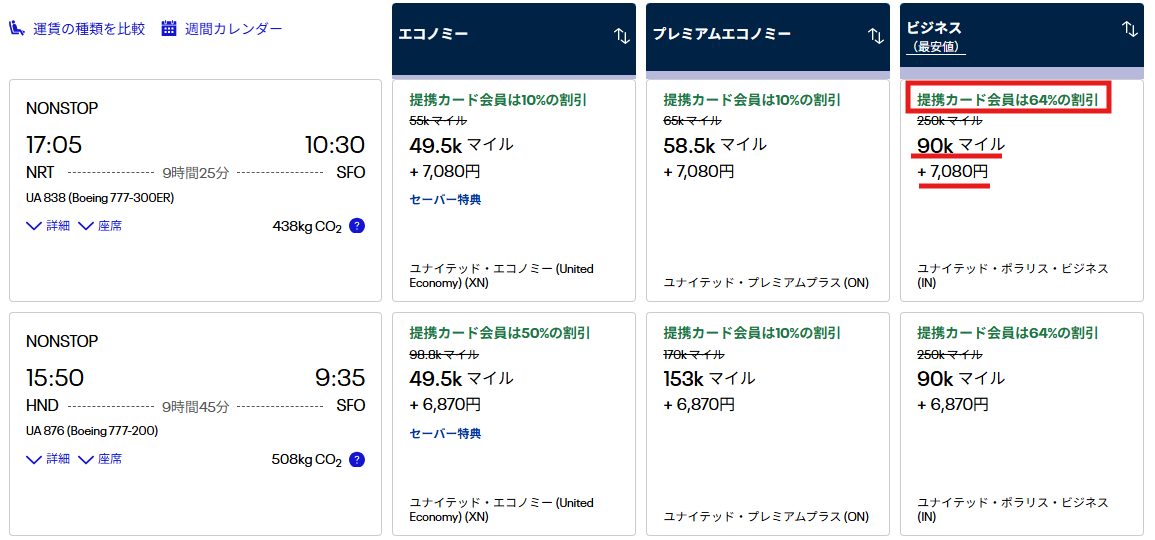Sort by エコノミー column arrows icon

click(622, 35)
